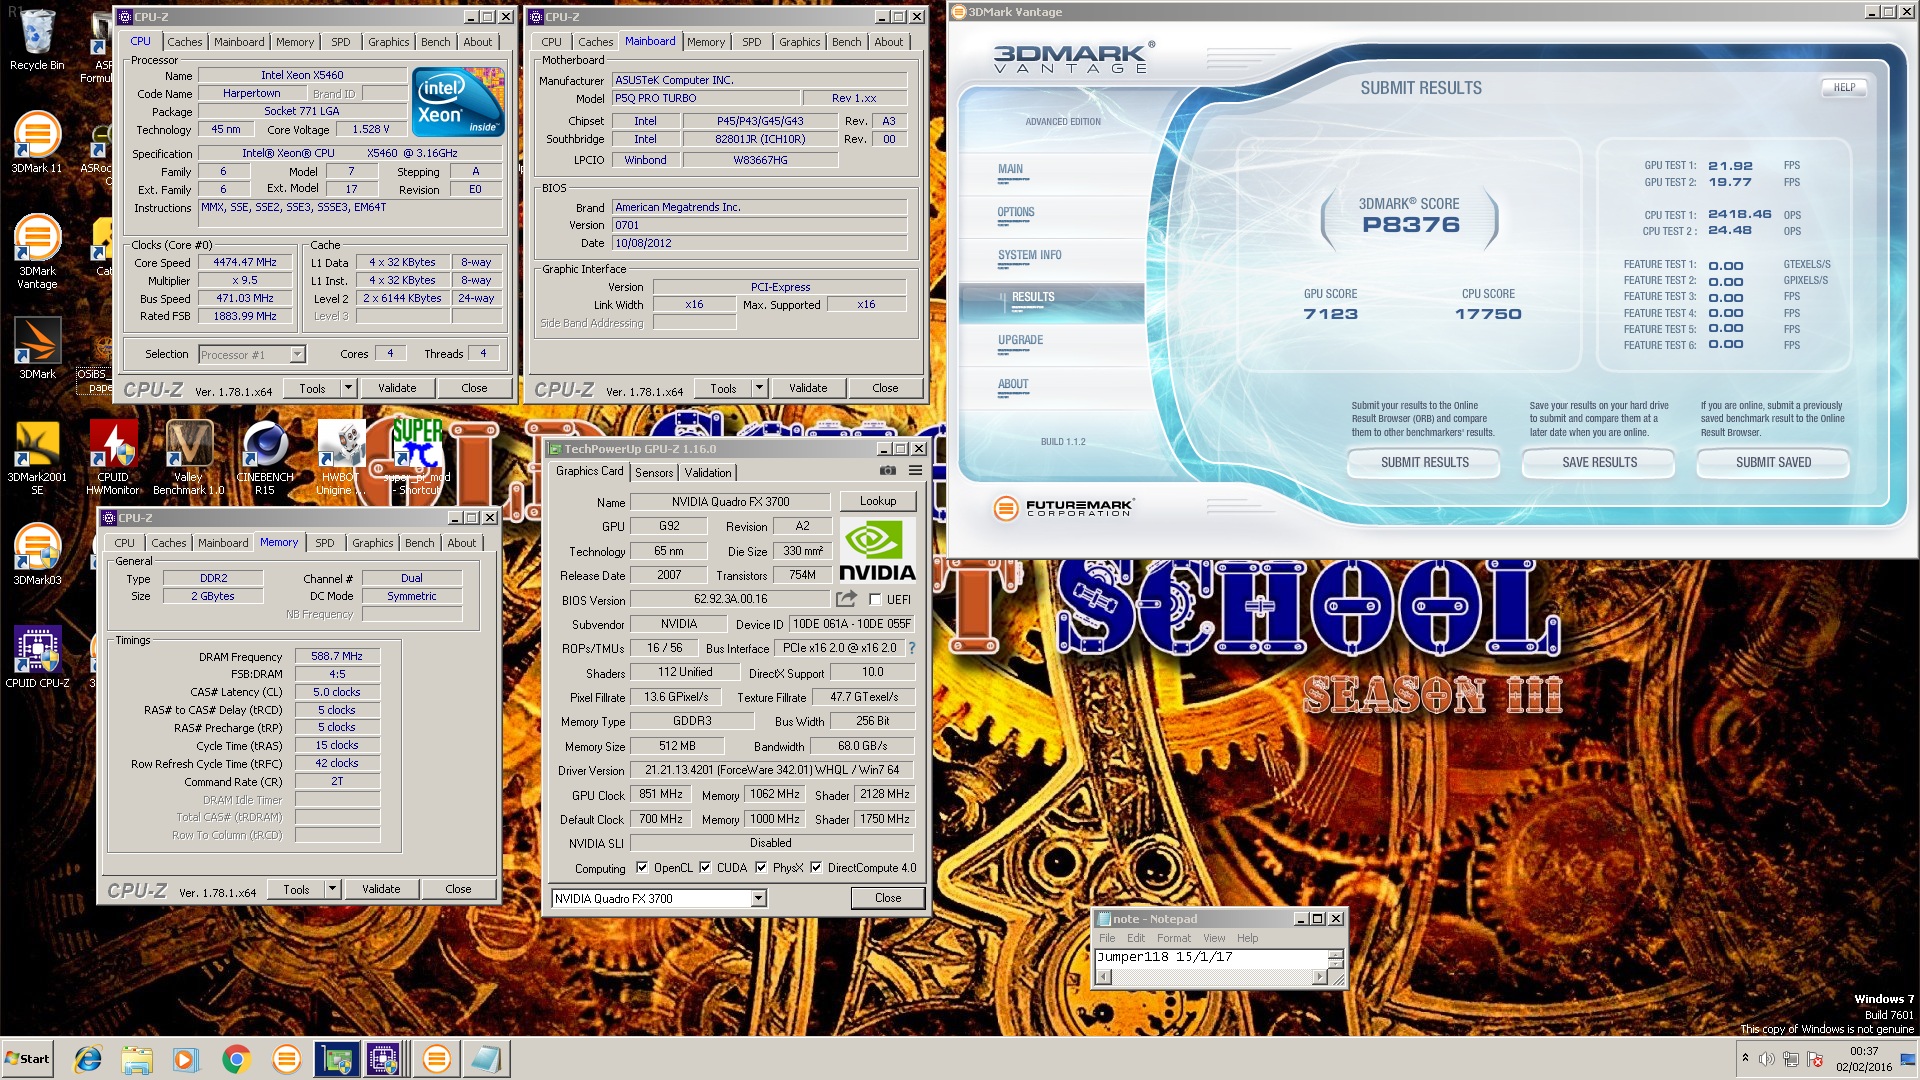Open the 3DMark03 desktop shortcut
The width and height of the screenshot is (1920, 1080).
tap(37, 553)
